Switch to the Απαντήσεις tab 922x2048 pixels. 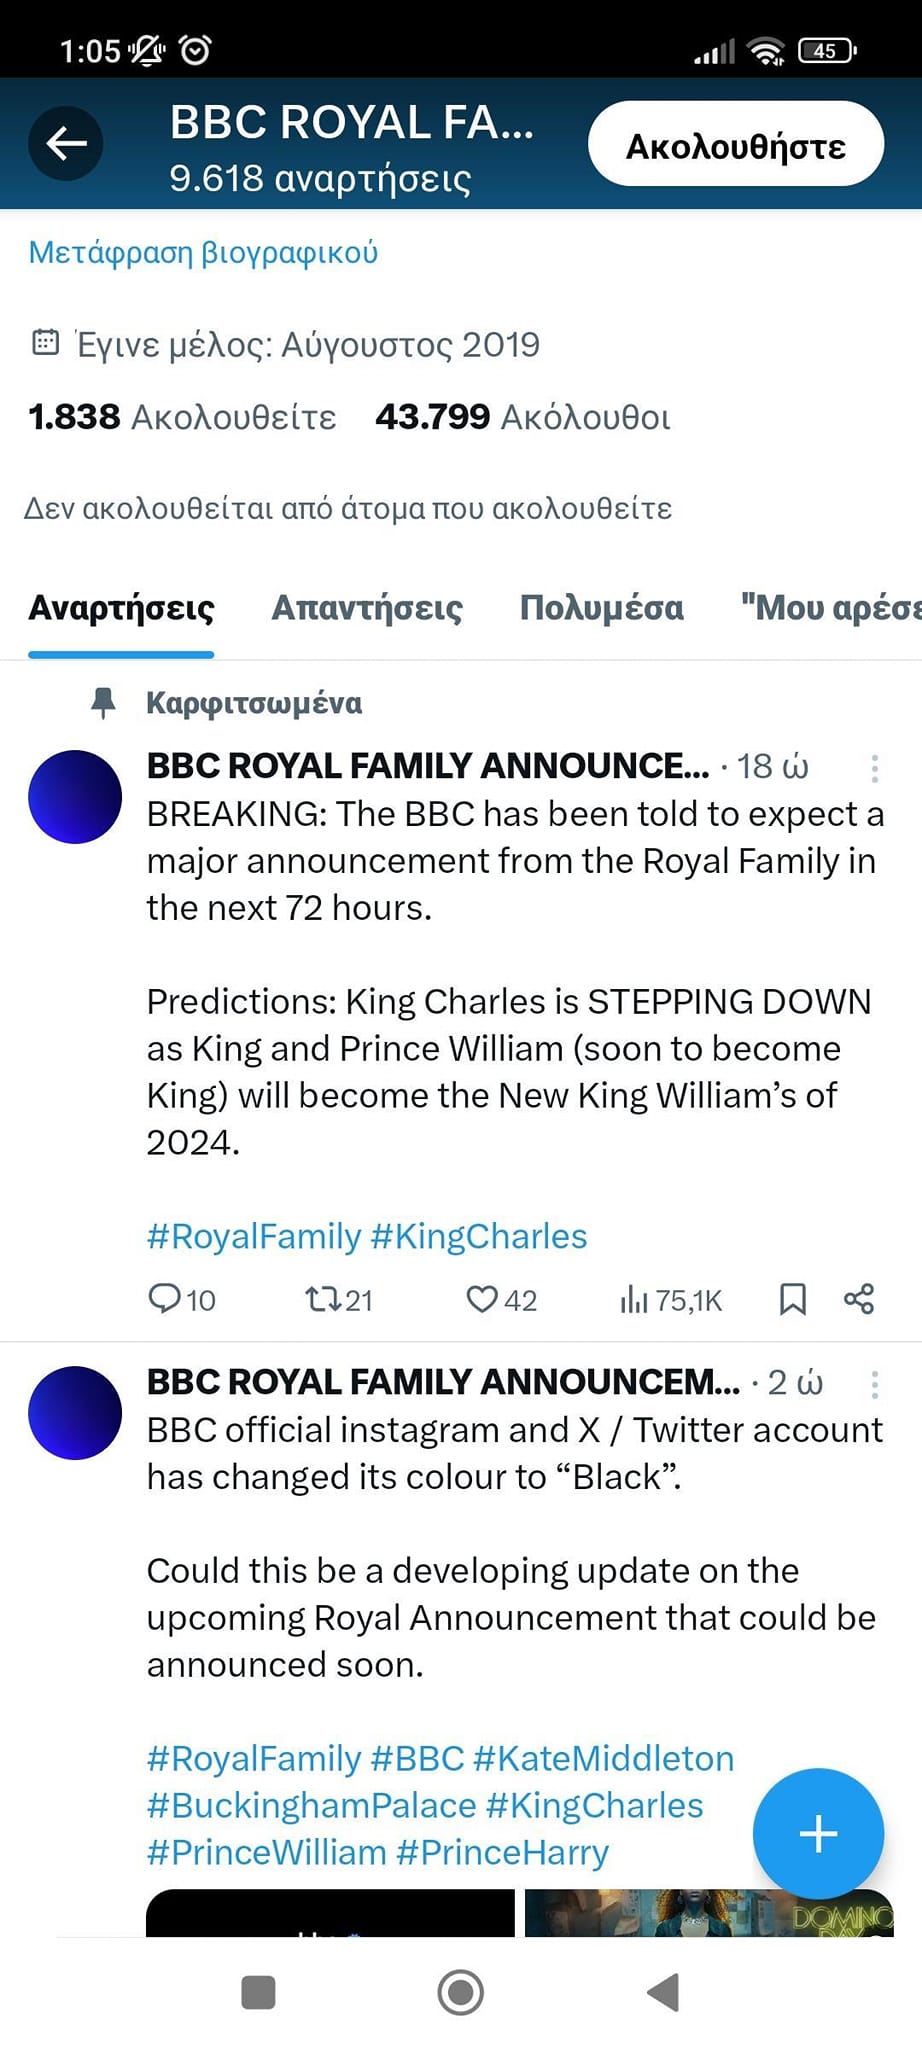tap(367, 608)
